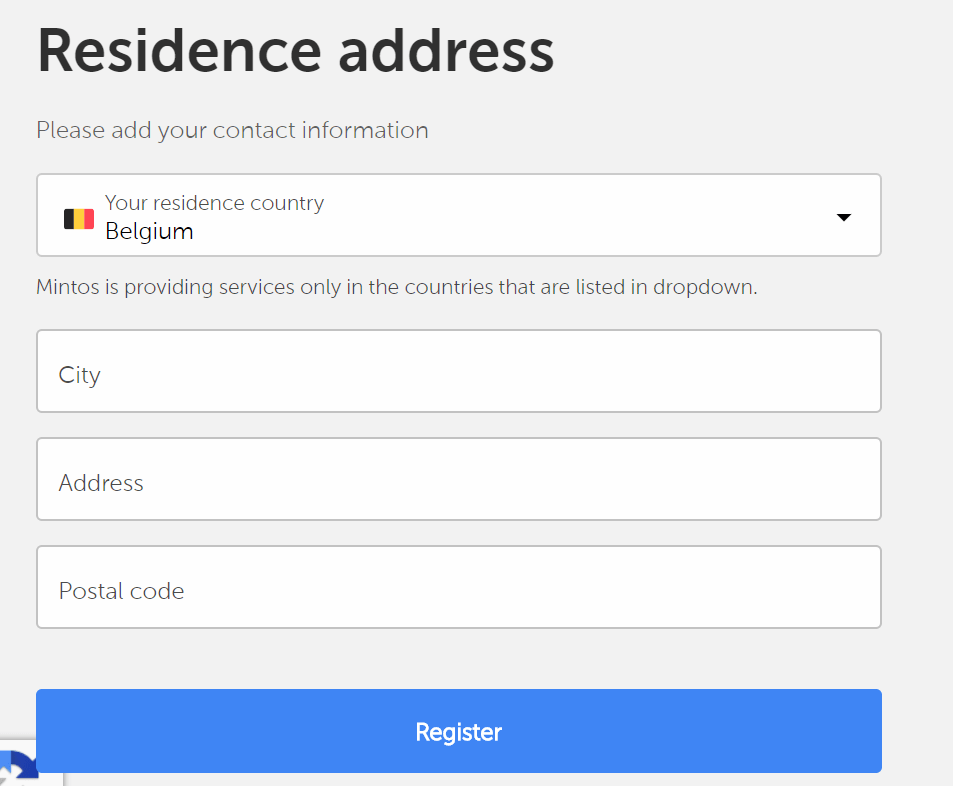Click the 'Residence address' heading
This screenshot has width=953, height=786.
[x=295, y=50]
